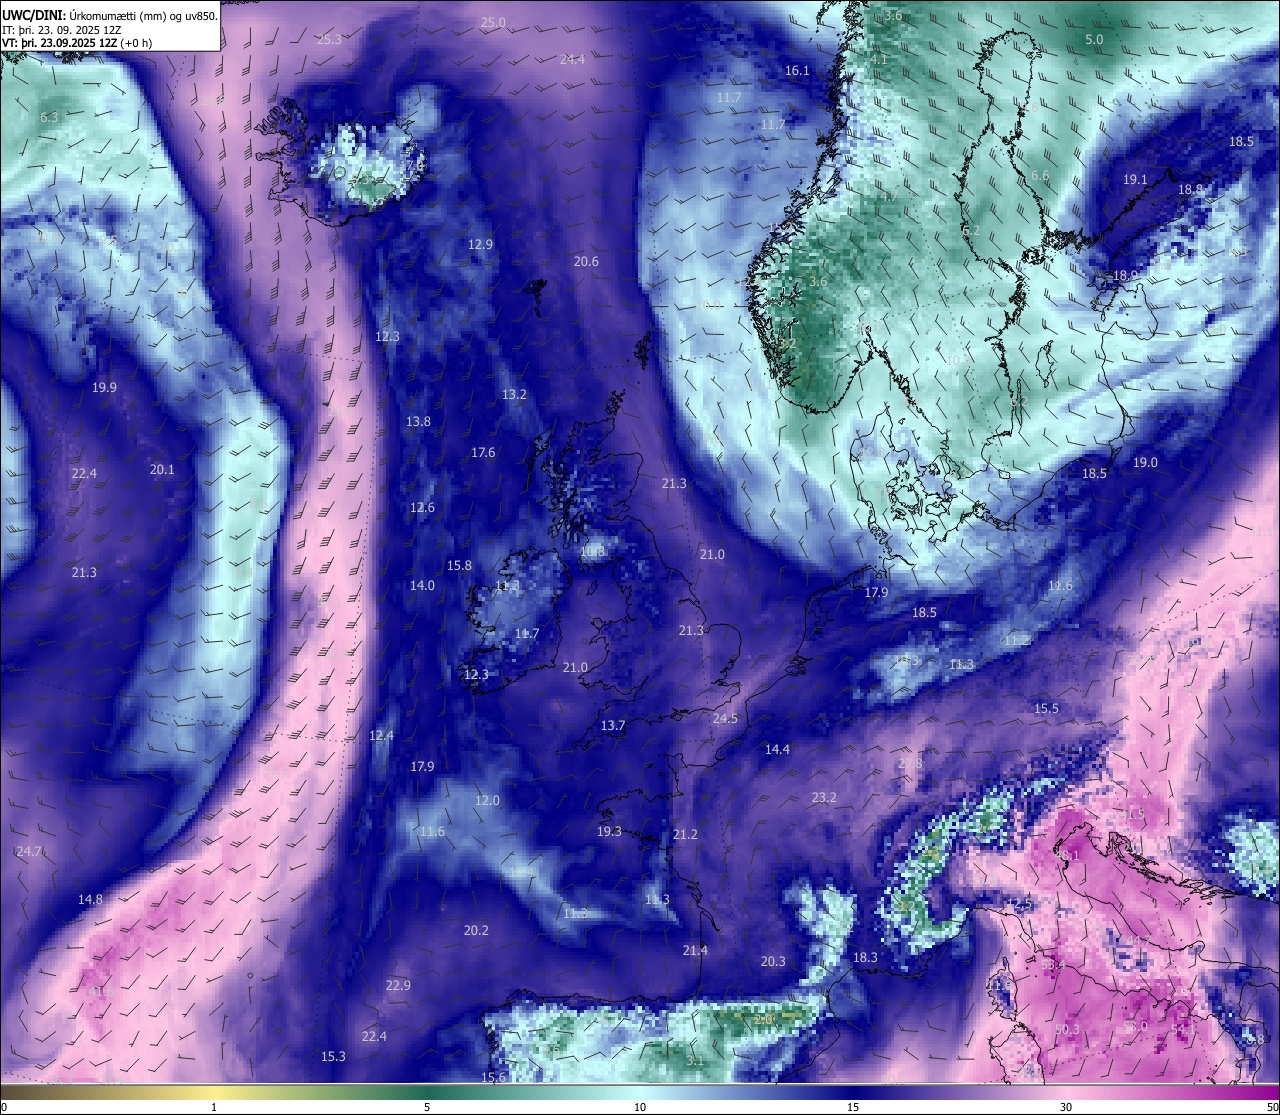Viewport: 1280px width, 1115px height.
Task: Click the 23.2 value label
Action: pos(824,797)
